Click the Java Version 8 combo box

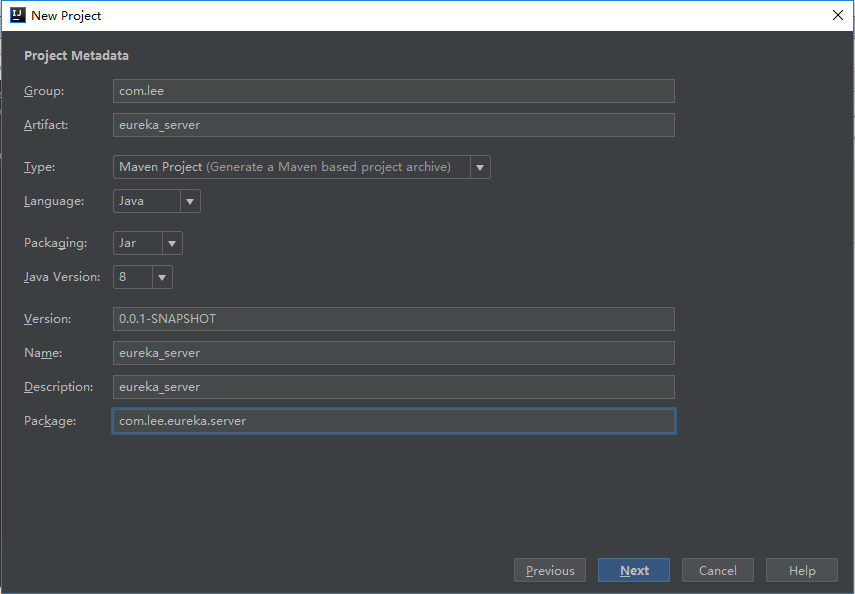(142, 277)
